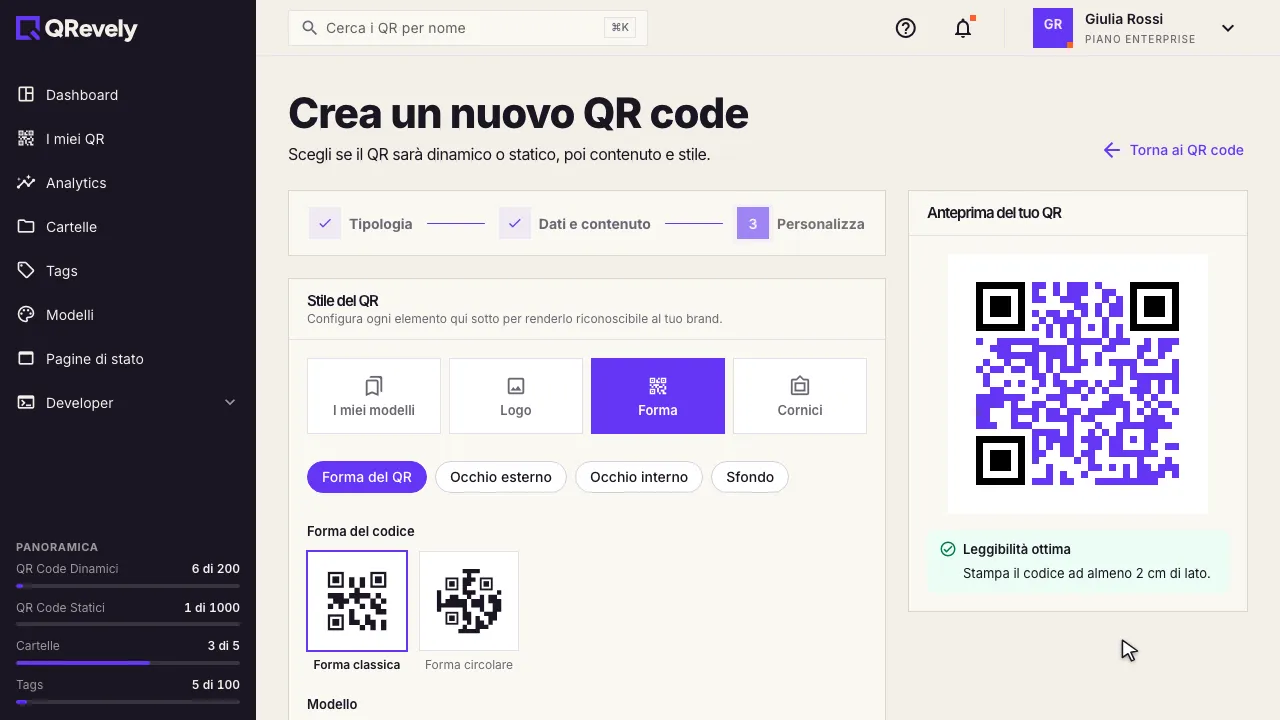
Task: Go back to the Tipologia step
Action: coord(361,224)
